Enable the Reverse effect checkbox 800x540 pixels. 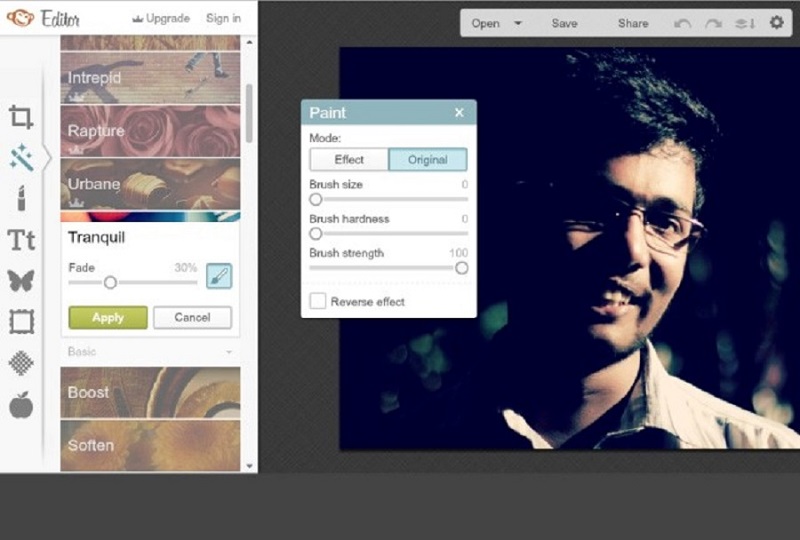point(318,301)
